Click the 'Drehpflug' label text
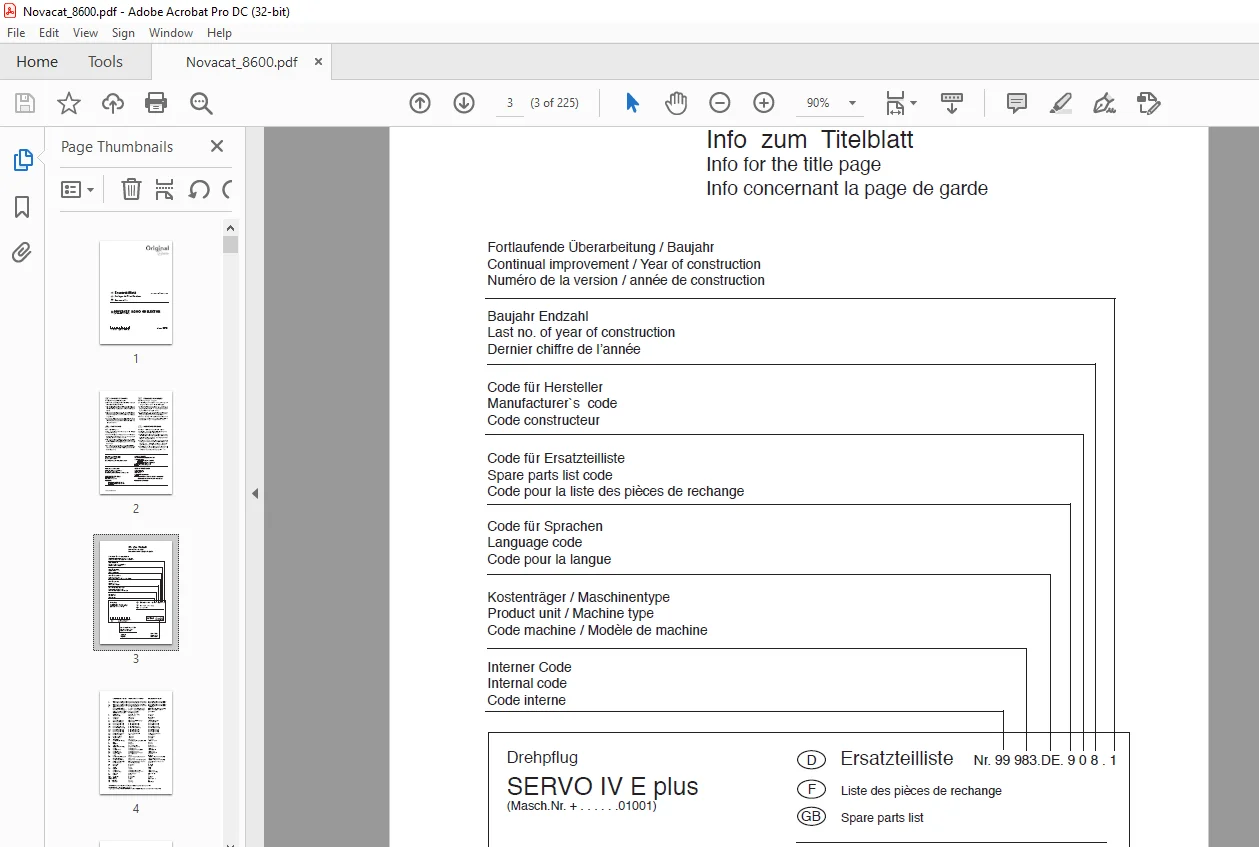1259x847 pixels. tap(542, 758)
